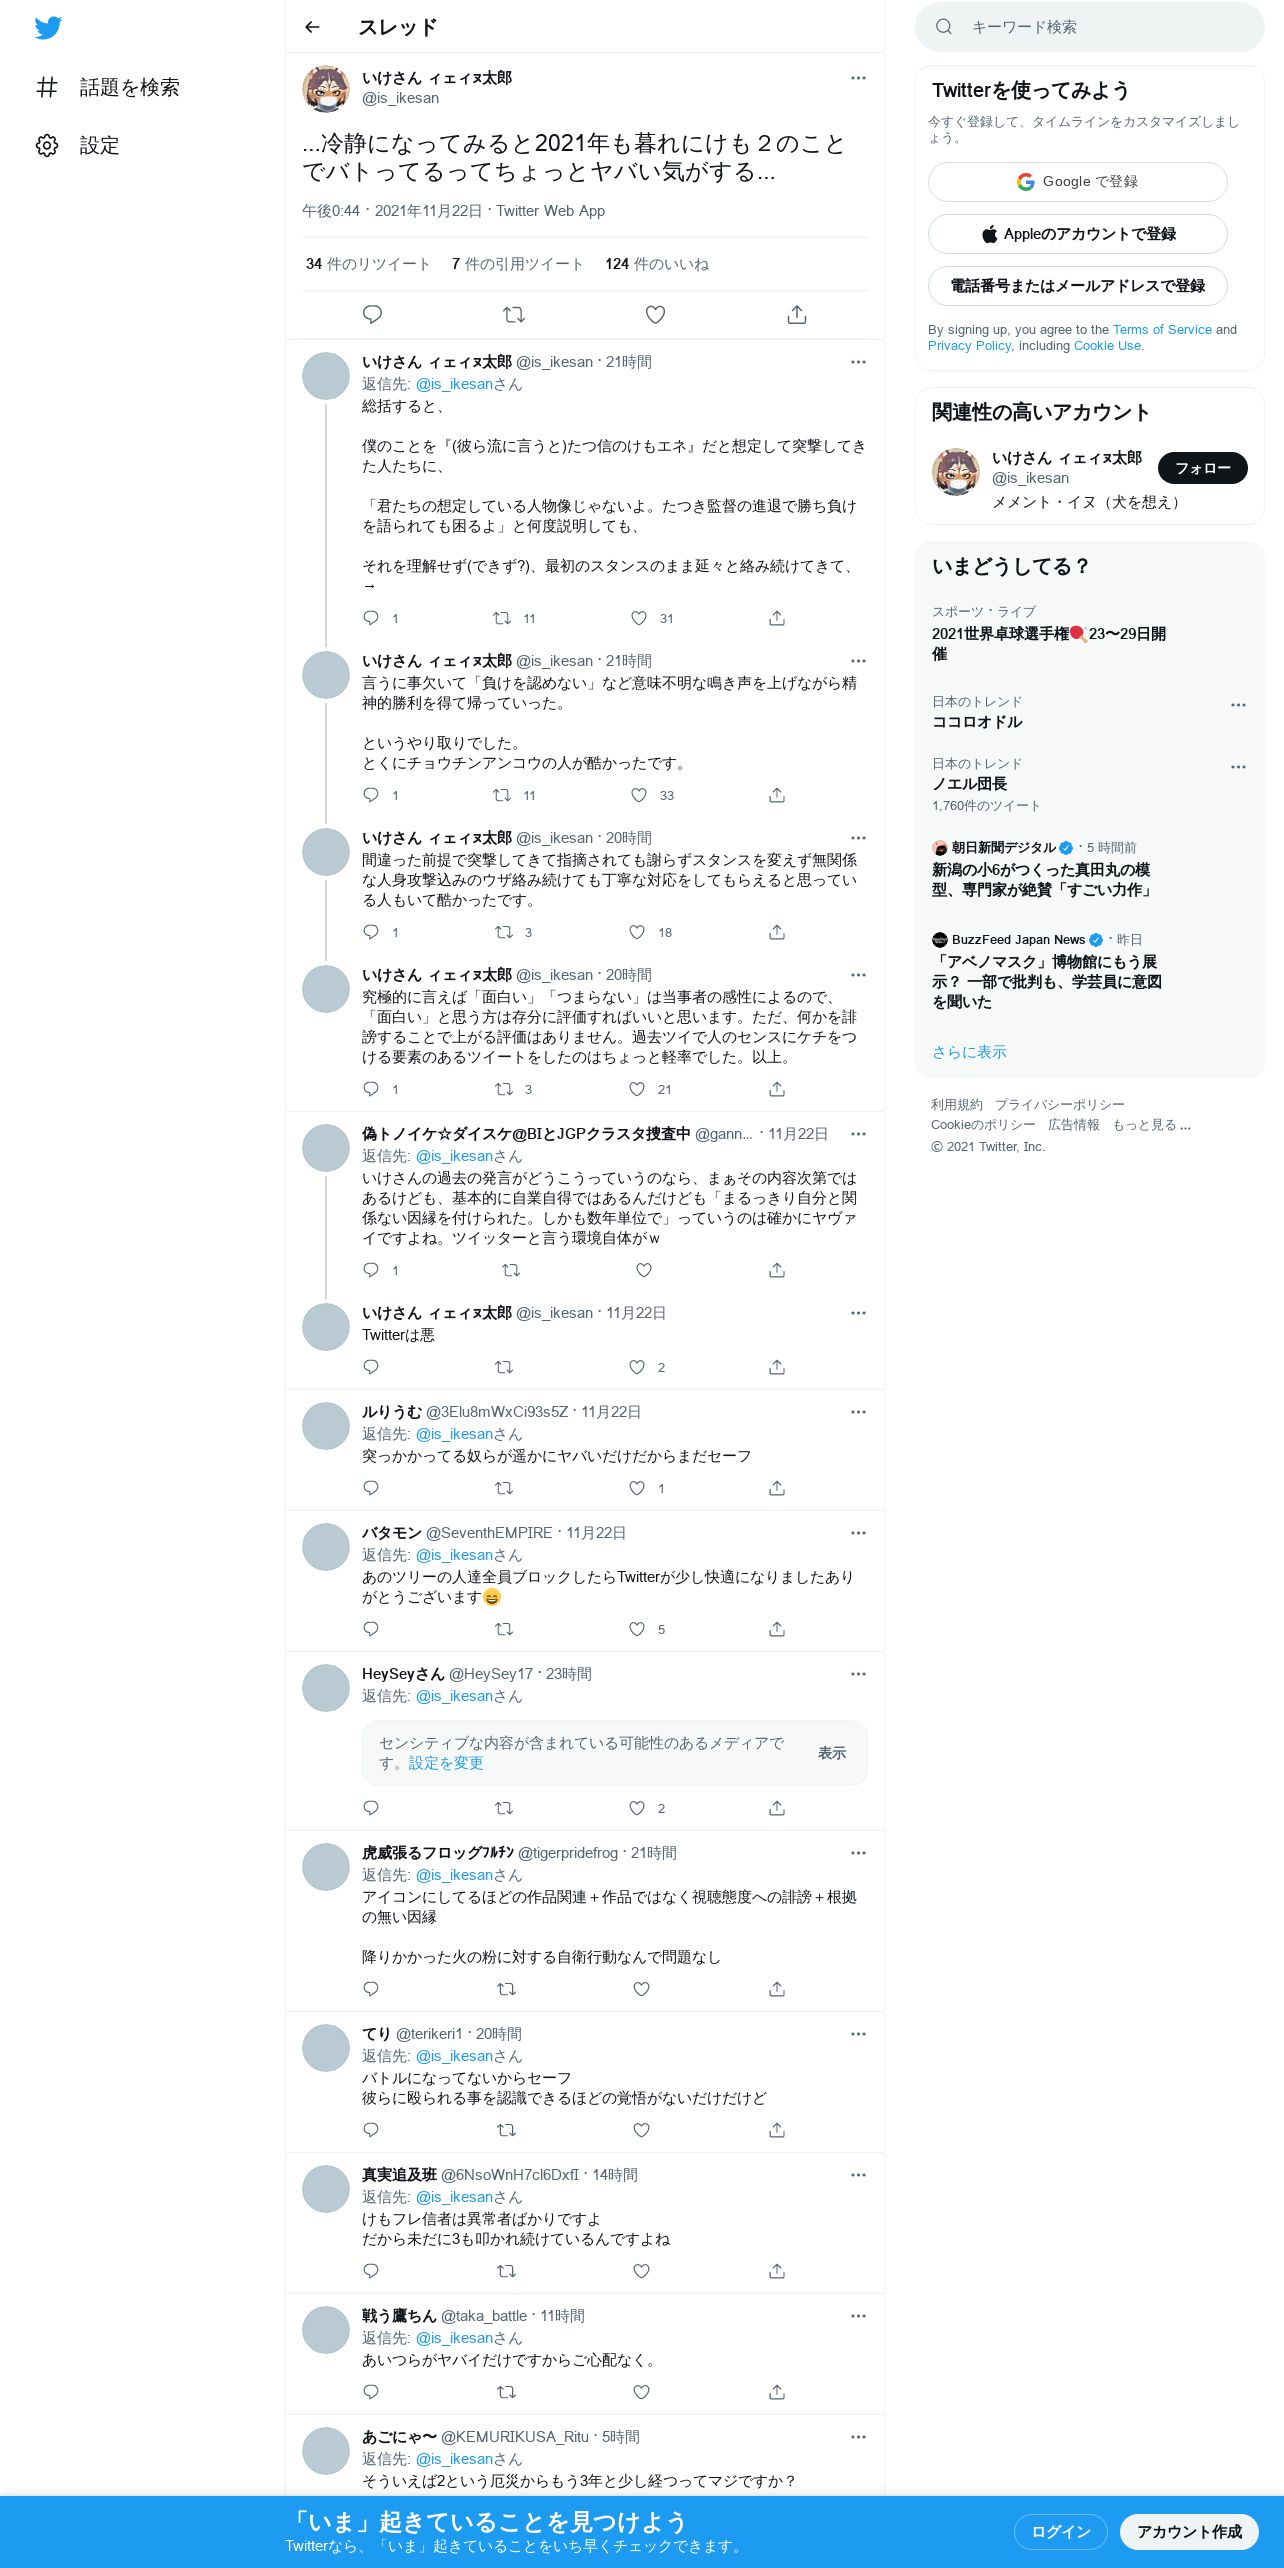The width and height of the screenshot is (1284, 2568).
Task: View the 7 件の引用ツイート list
Action: coord(517,264)
